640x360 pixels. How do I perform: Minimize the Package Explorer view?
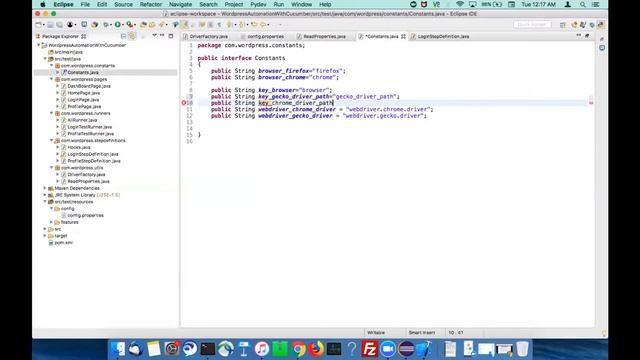(x=162, y=36)
